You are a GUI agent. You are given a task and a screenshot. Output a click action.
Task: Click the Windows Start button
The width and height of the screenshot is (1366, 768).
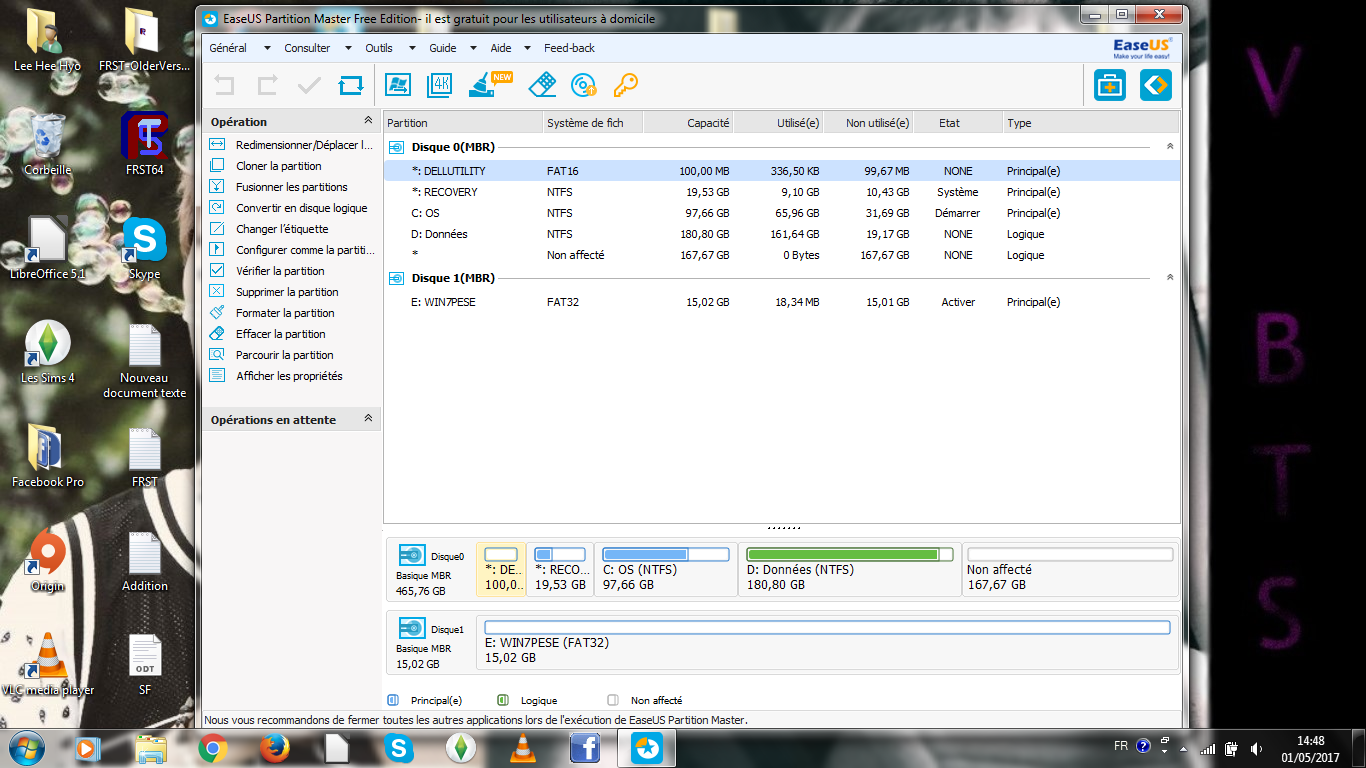point(26,747)
